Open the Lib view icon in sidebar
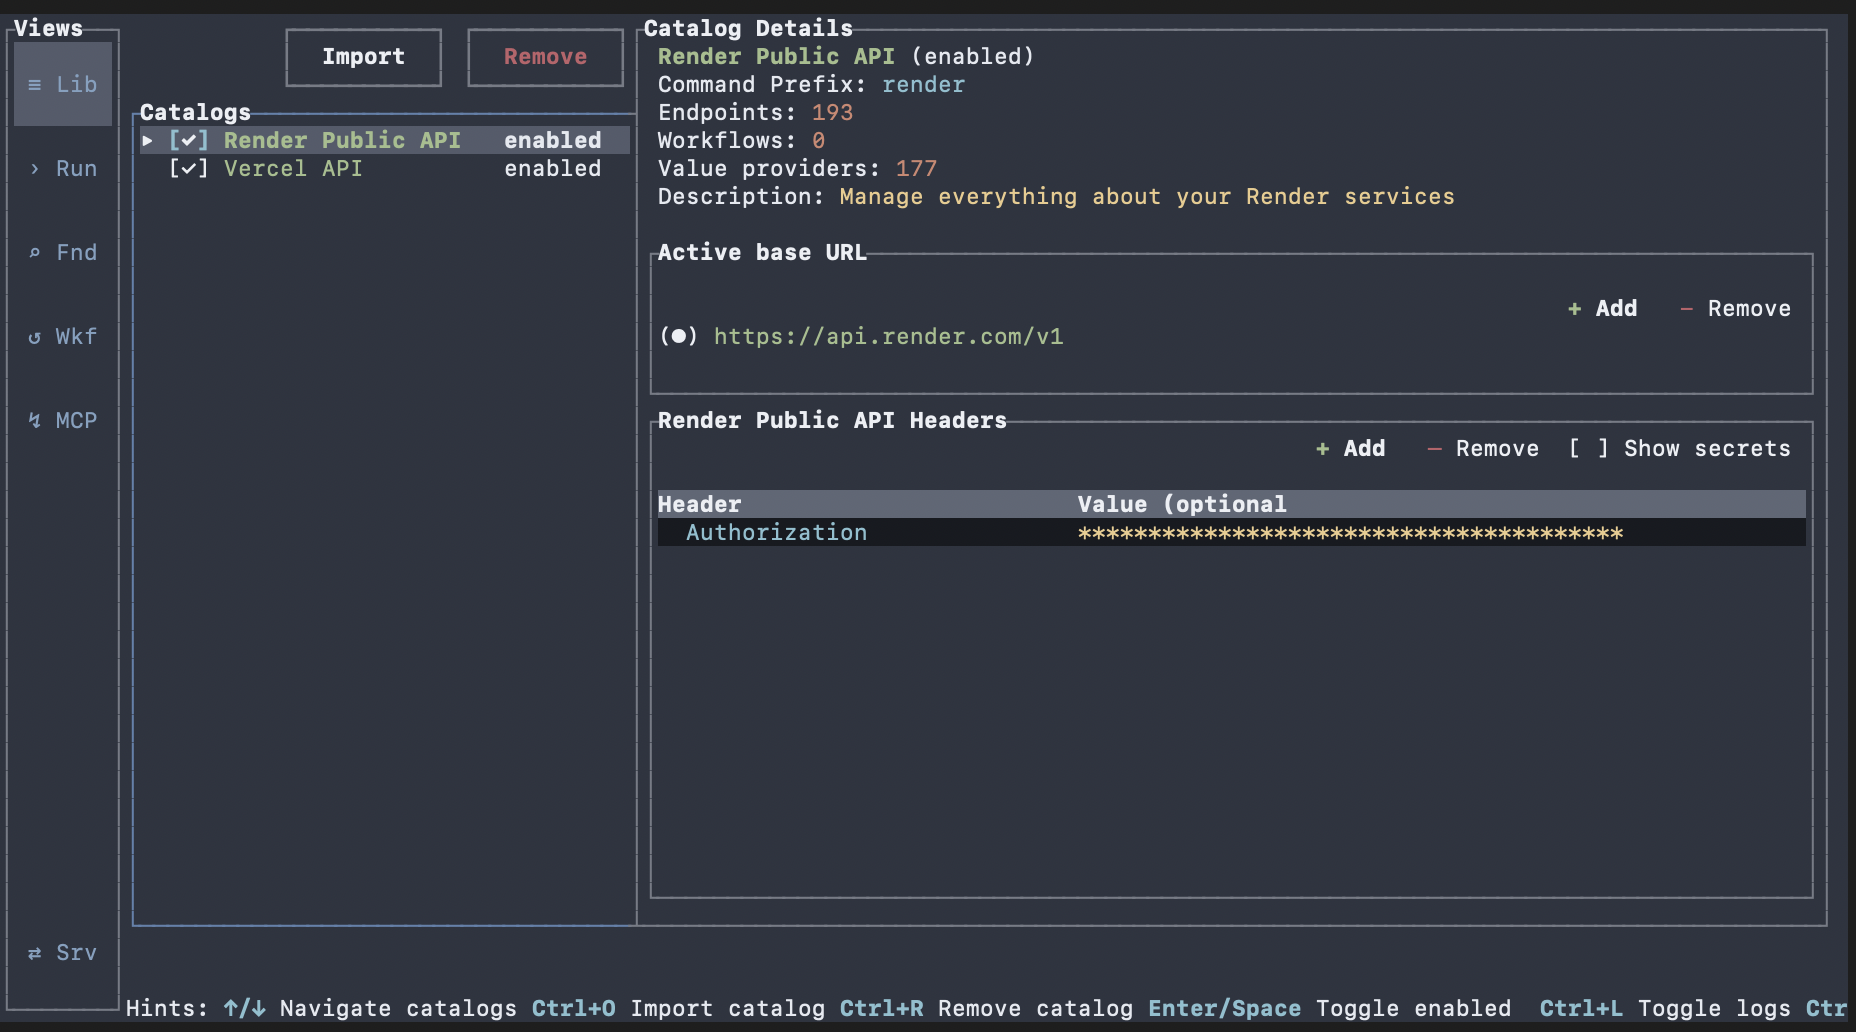 point(35,85)
